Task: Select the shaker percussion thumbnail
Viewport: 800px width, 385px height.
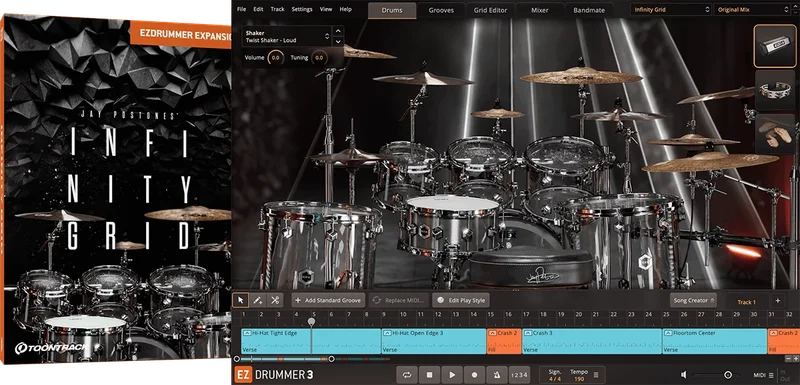Action: click(x=774, y=47)
